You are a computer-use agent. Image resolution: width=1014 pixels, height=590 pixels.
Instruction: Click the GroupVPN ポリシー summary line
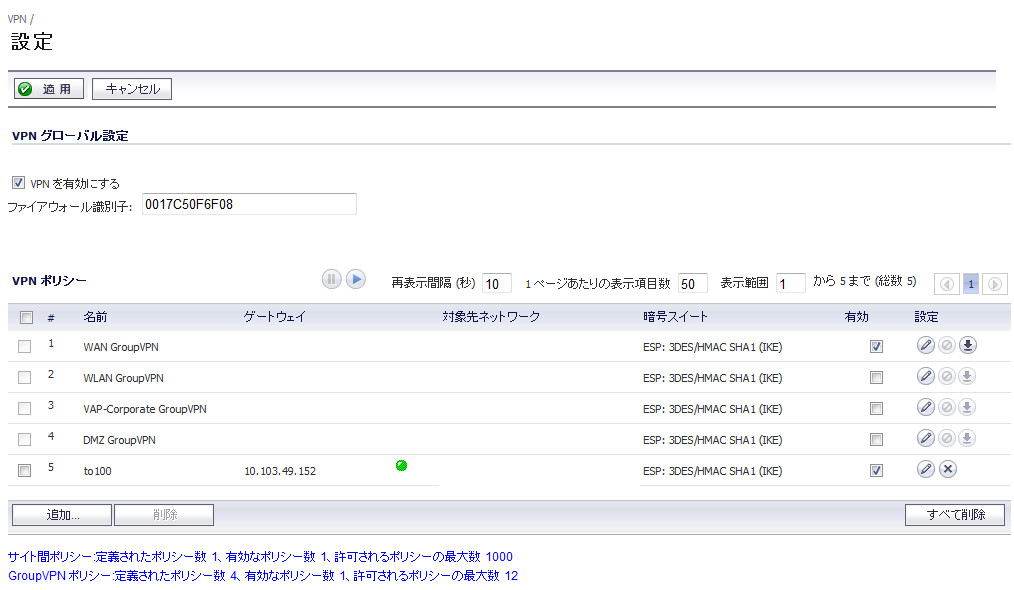point(263,575)
